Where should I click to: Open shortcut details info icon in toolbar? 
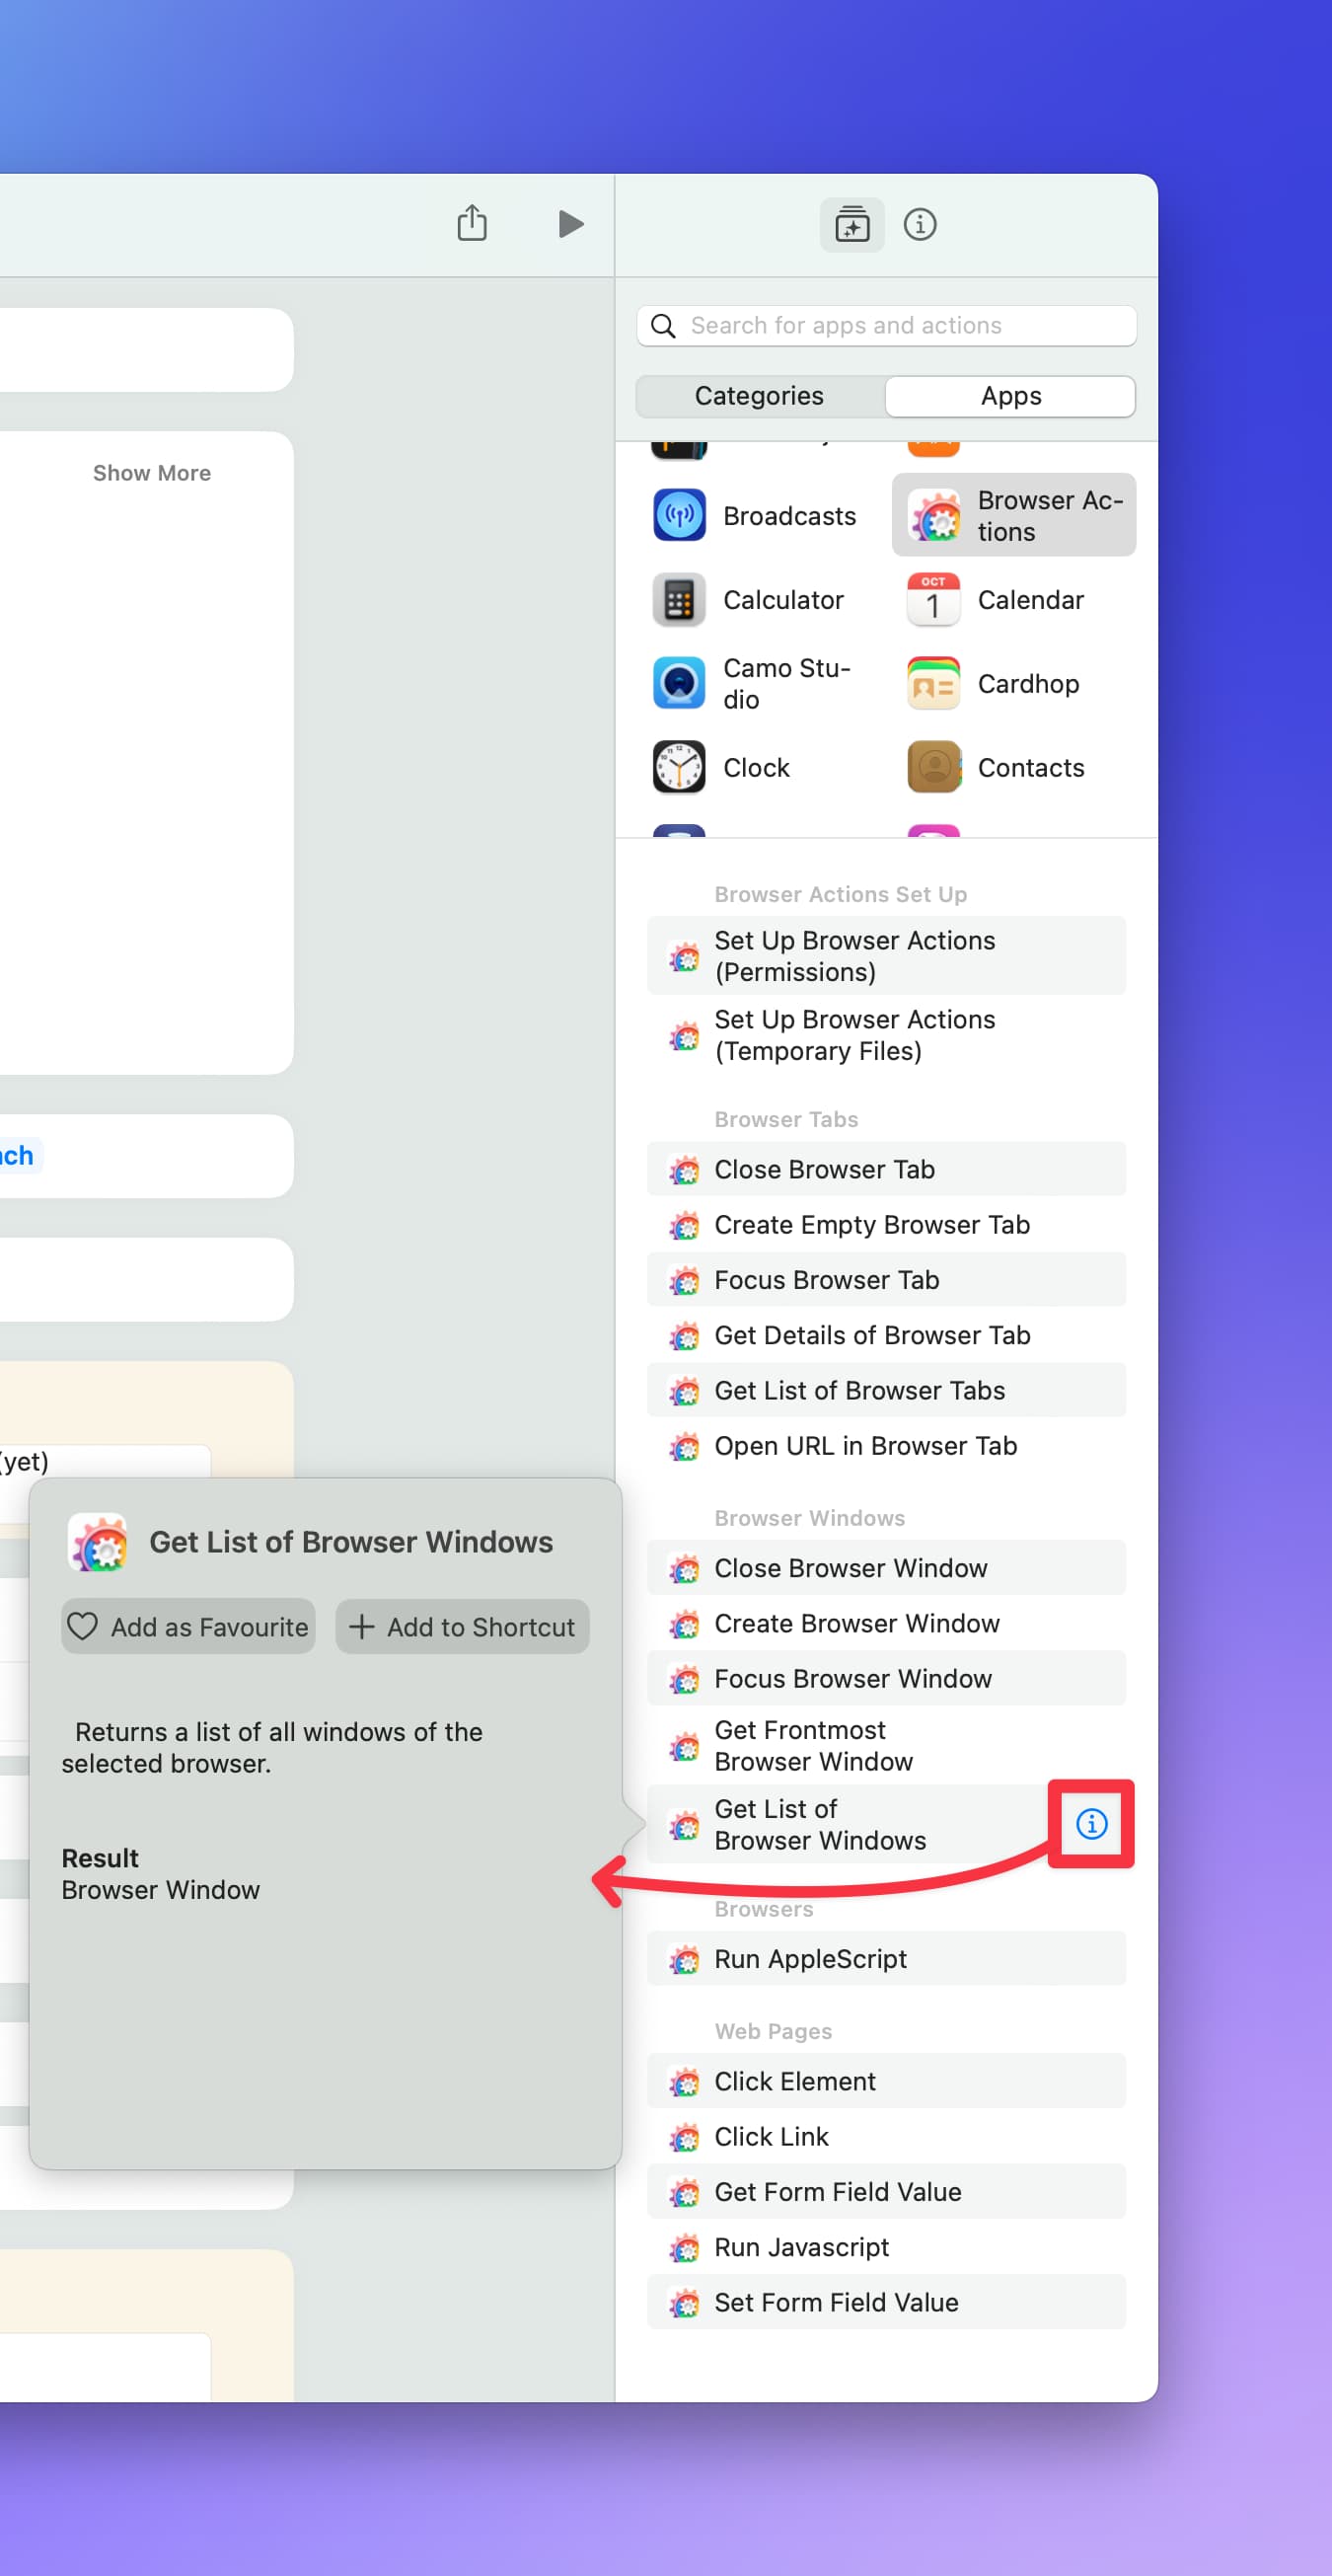[x=919, y=225]
